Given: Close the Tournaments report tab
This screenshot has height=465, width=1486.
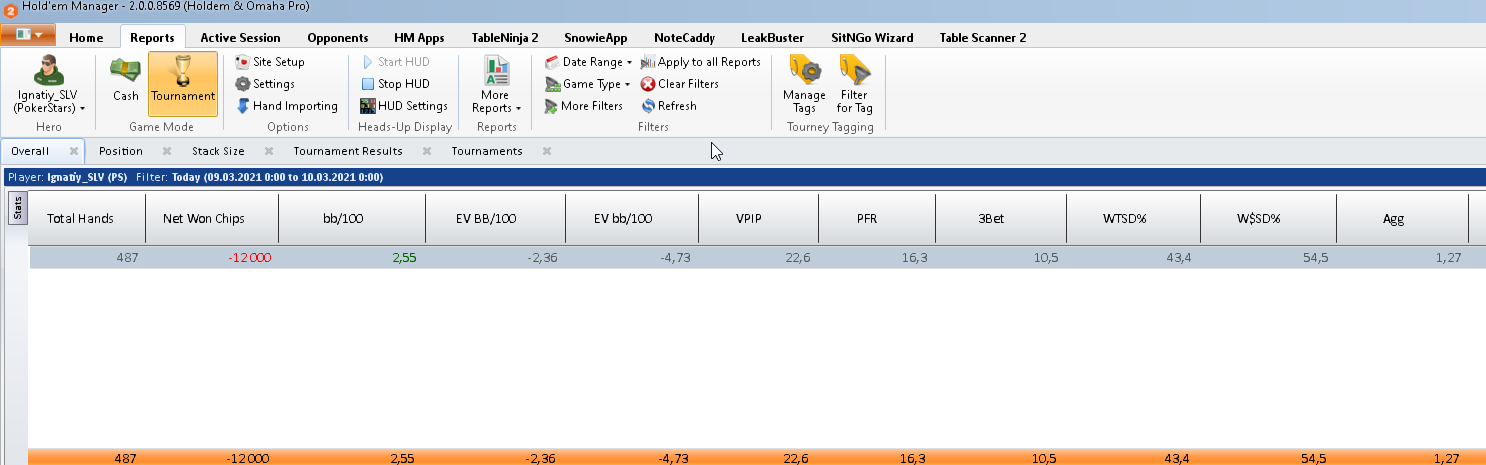Looking at the screenshot, I should (x=547, y=151).
